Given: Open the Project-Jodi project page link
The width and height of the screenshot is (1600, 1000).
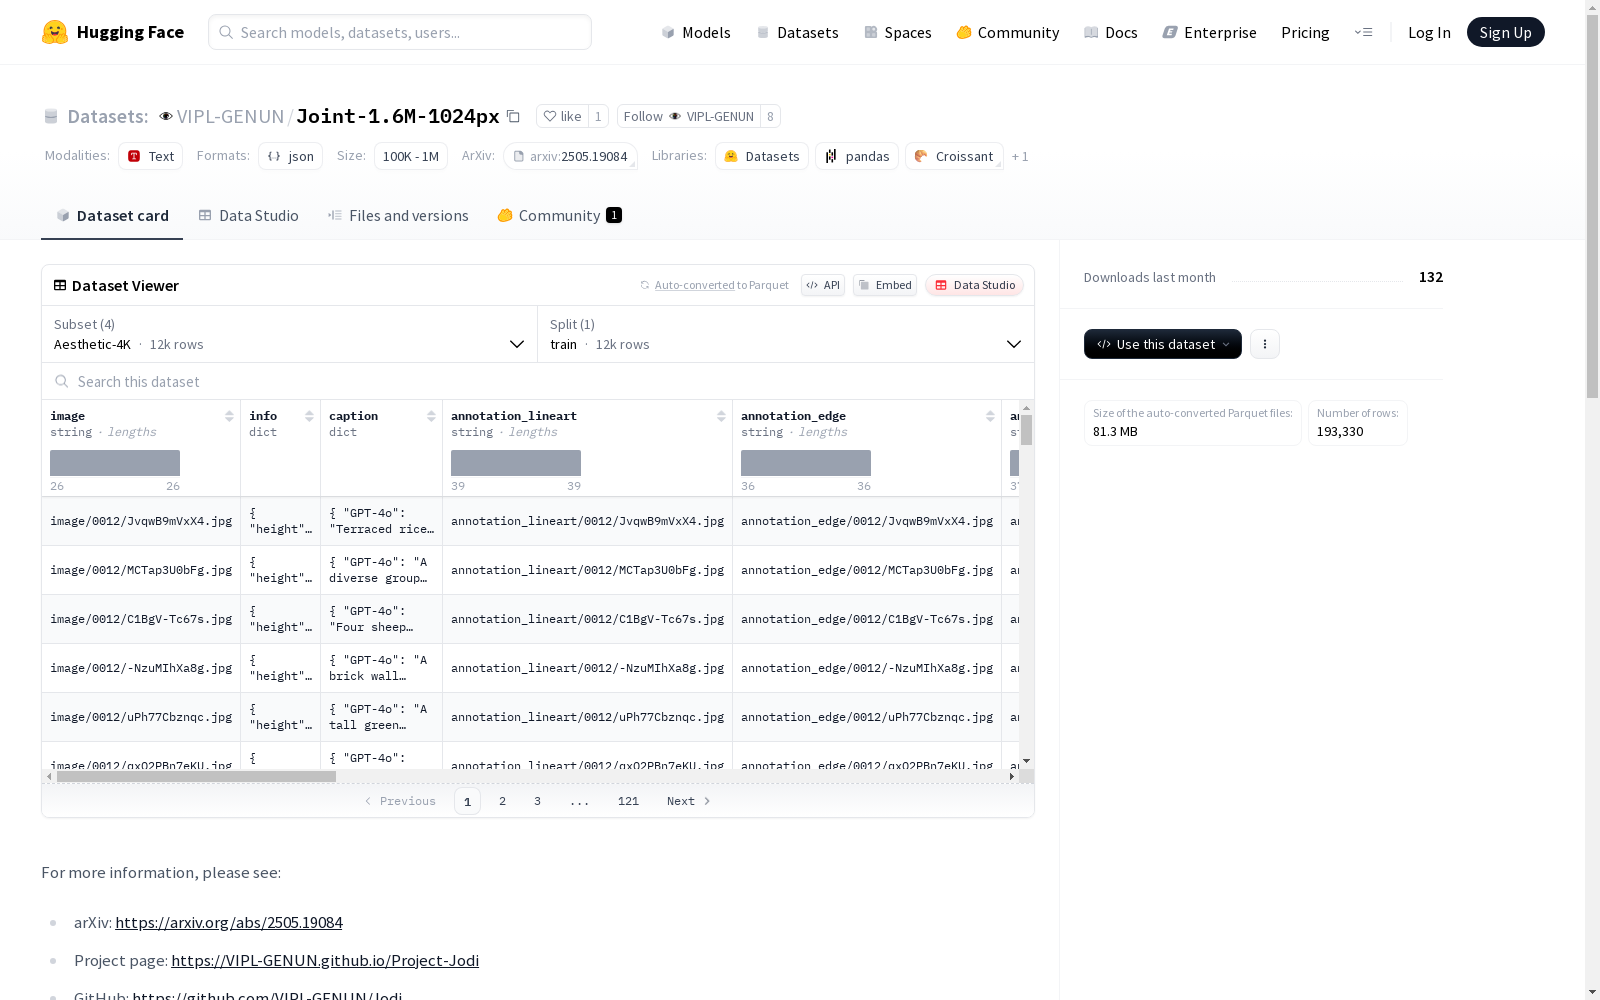Looking at the screenshot, I should [325, 960].
